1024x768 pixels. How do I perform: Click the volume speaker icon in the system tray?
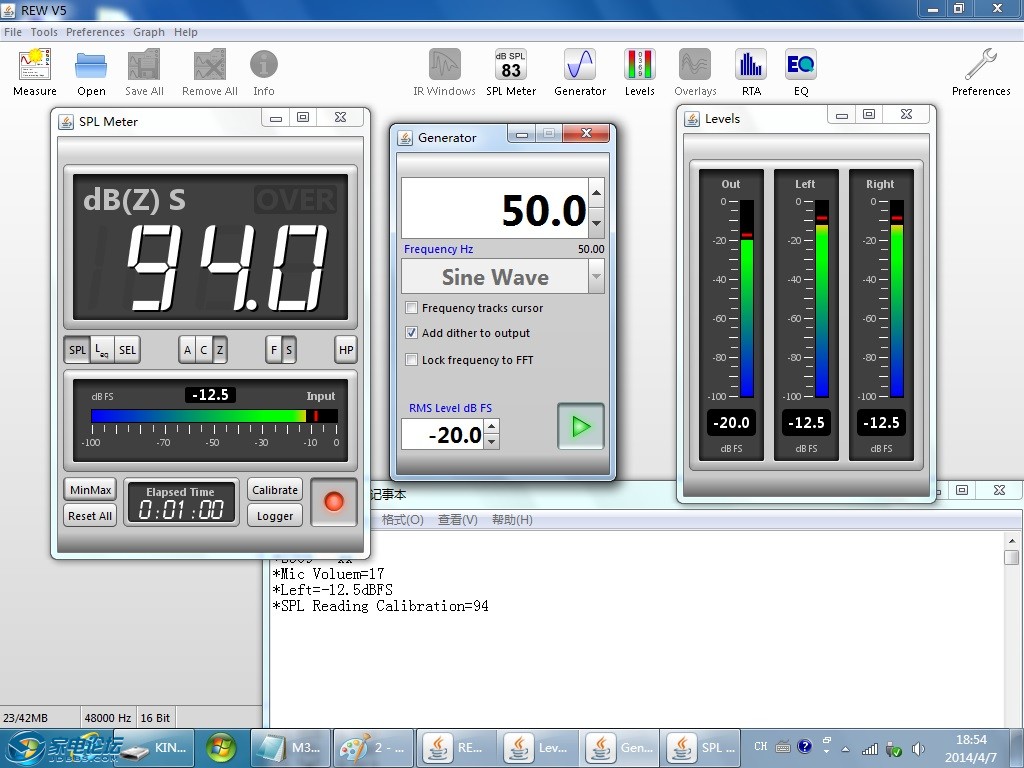[918, 749]
